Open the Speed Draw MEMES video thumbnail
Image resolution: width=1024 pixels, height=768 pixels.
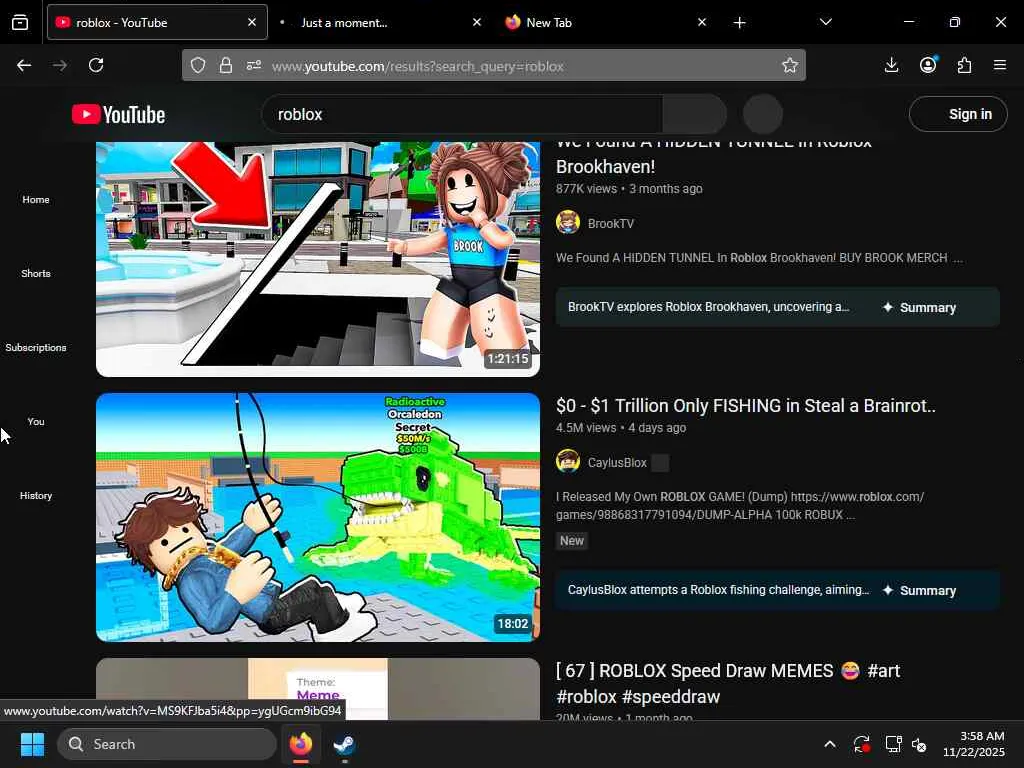(x=318, y=689)
